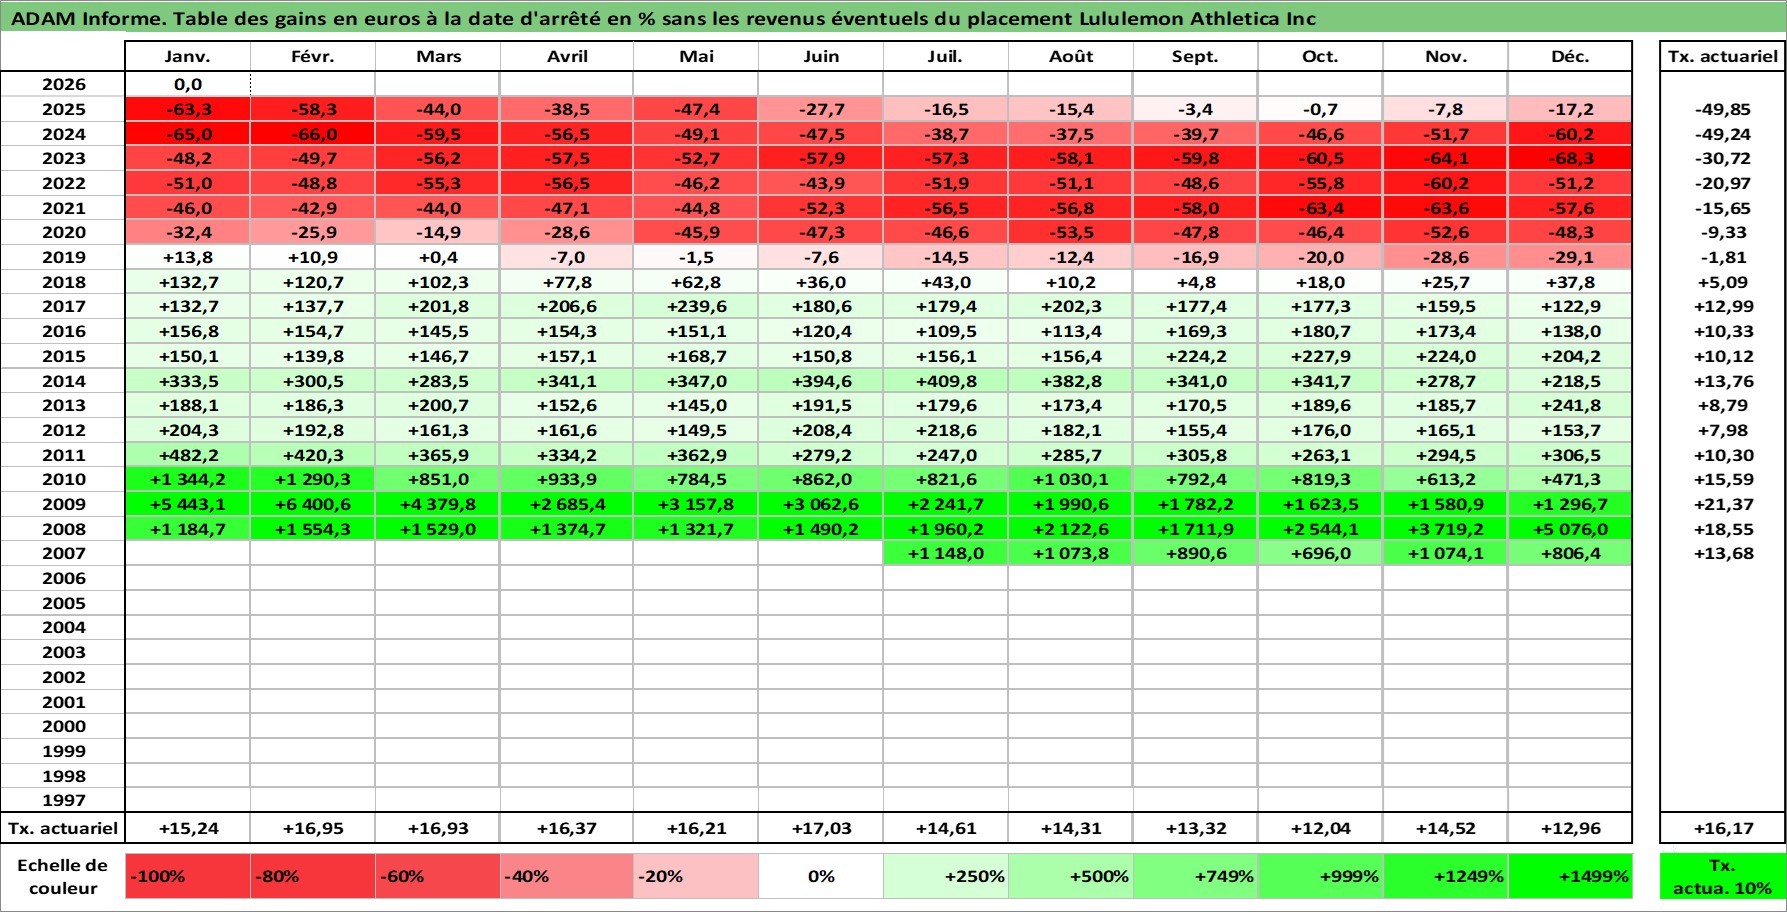Click the -63,3 cell in 2025
The image size is (1787, 912).
(188, 109)
